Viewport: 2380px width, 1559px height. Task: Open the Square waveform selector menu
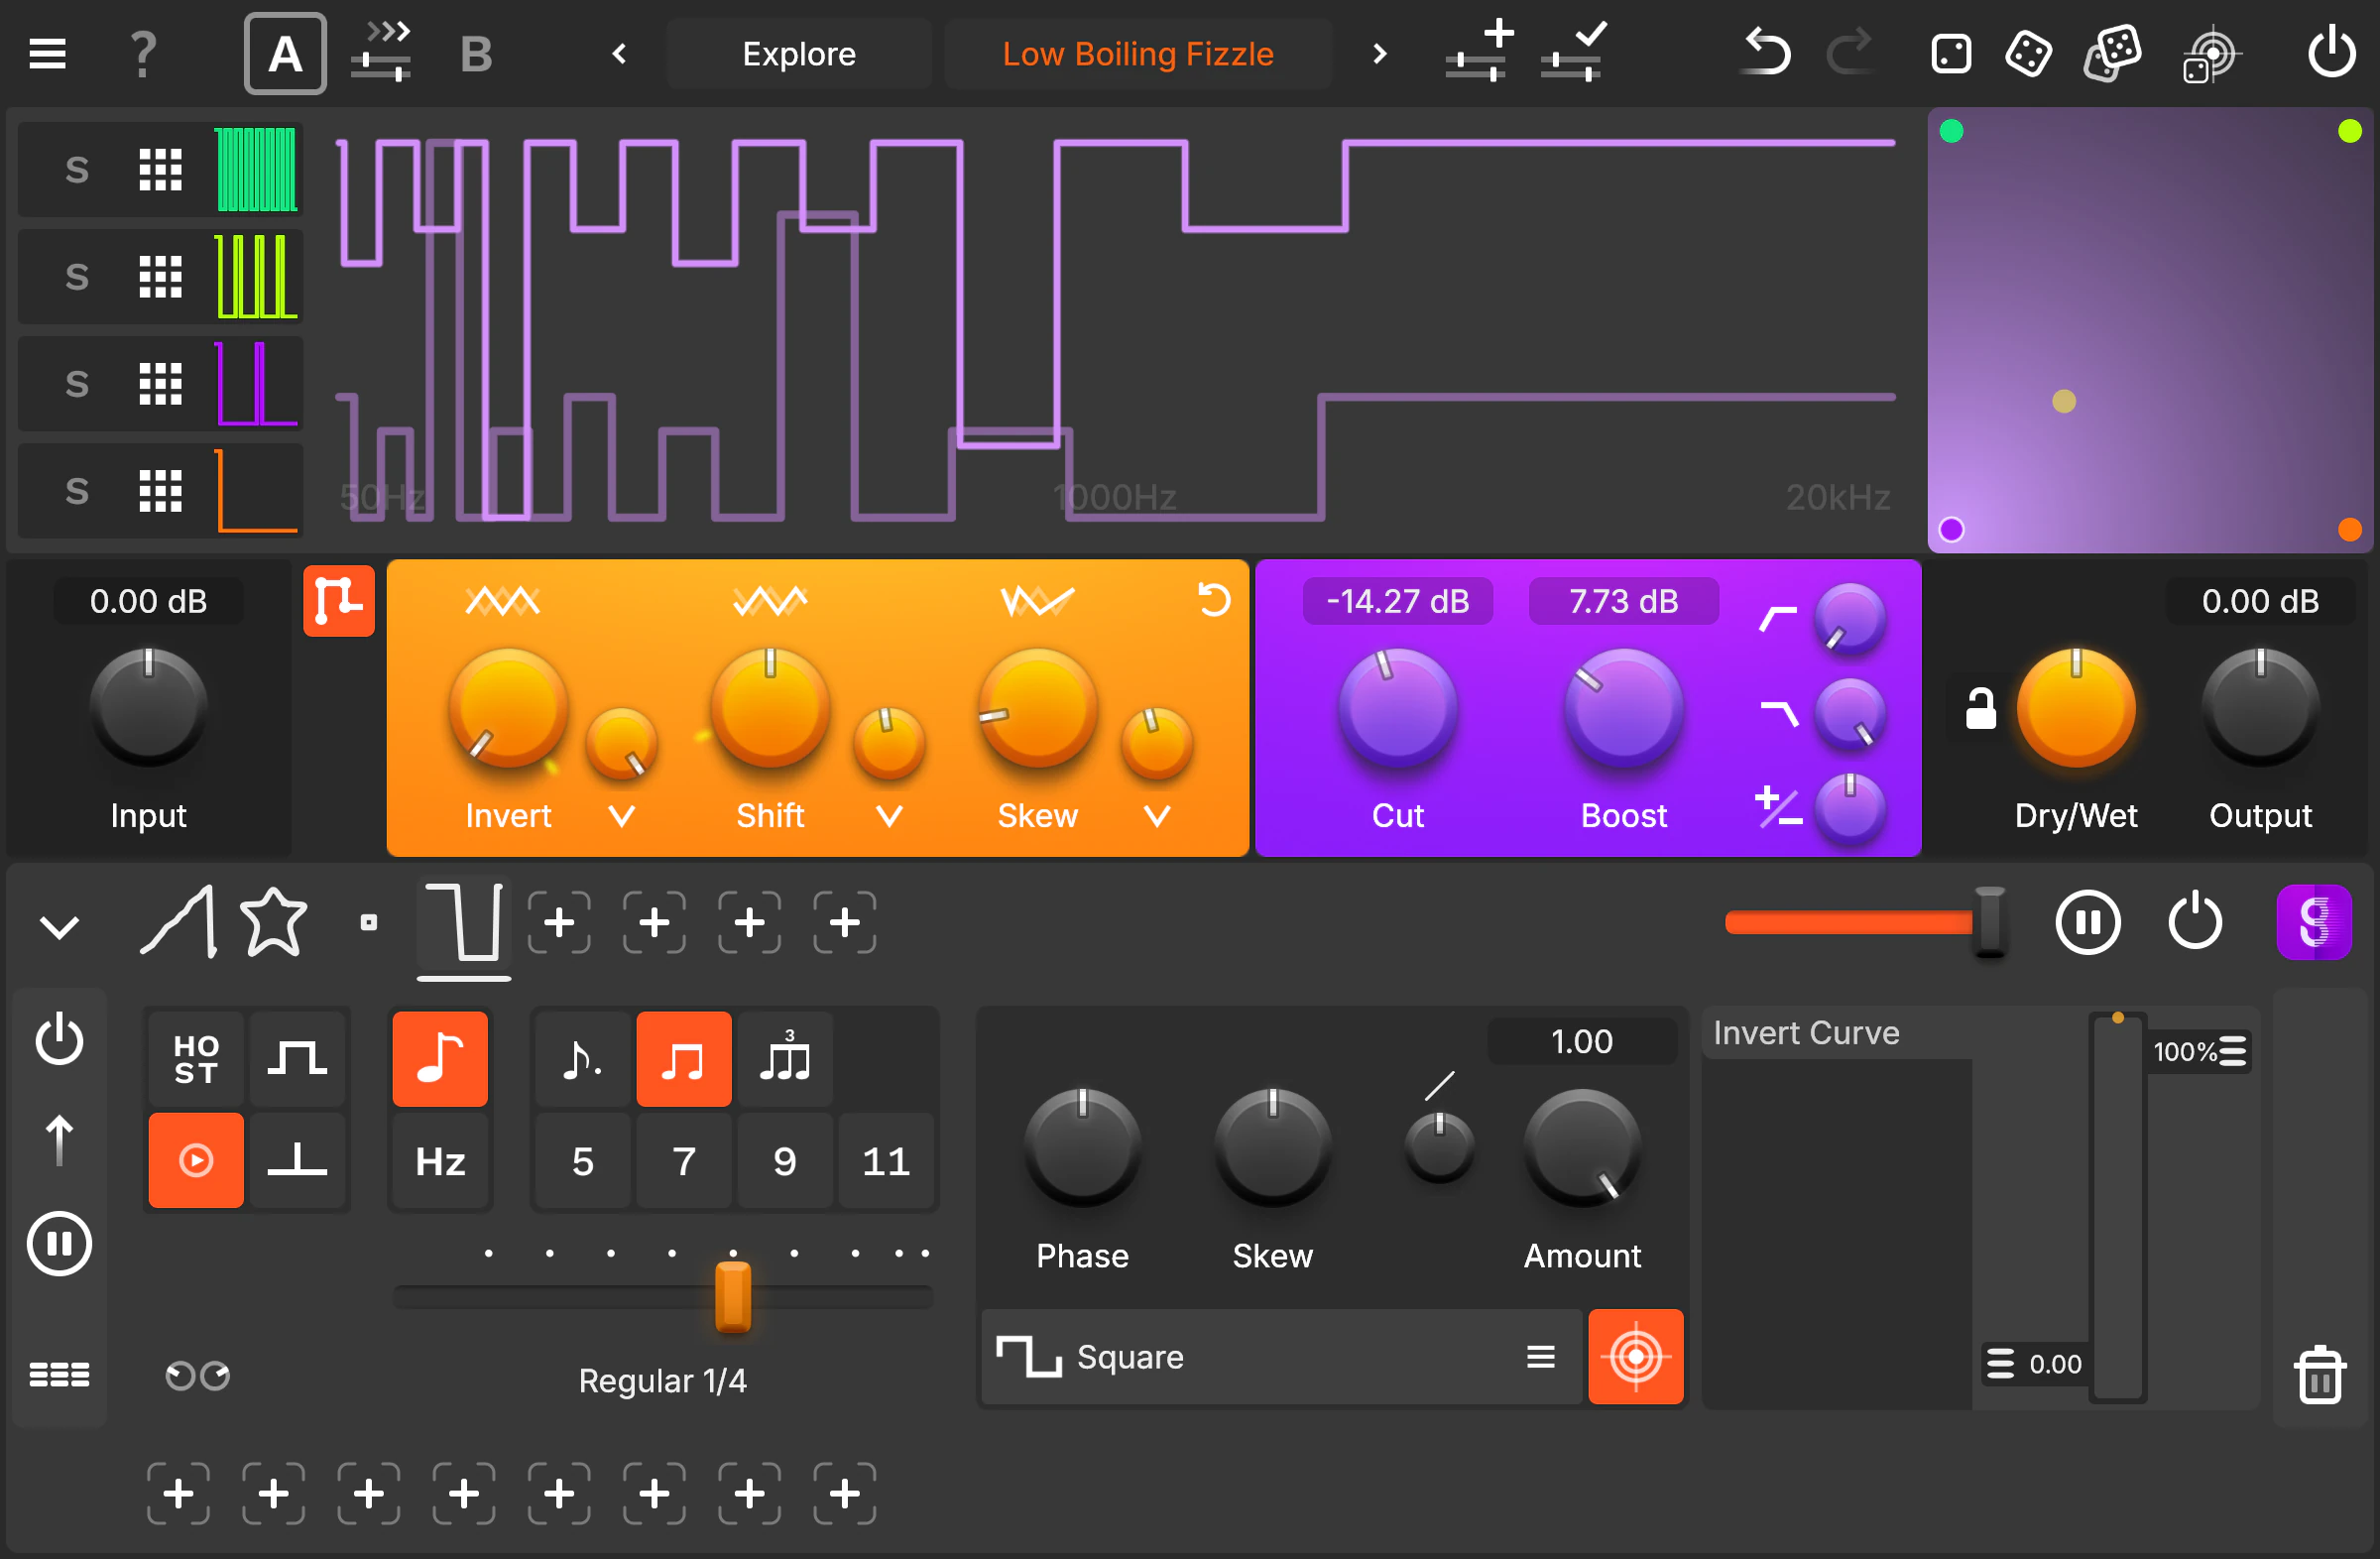tap(1540, 1357)
